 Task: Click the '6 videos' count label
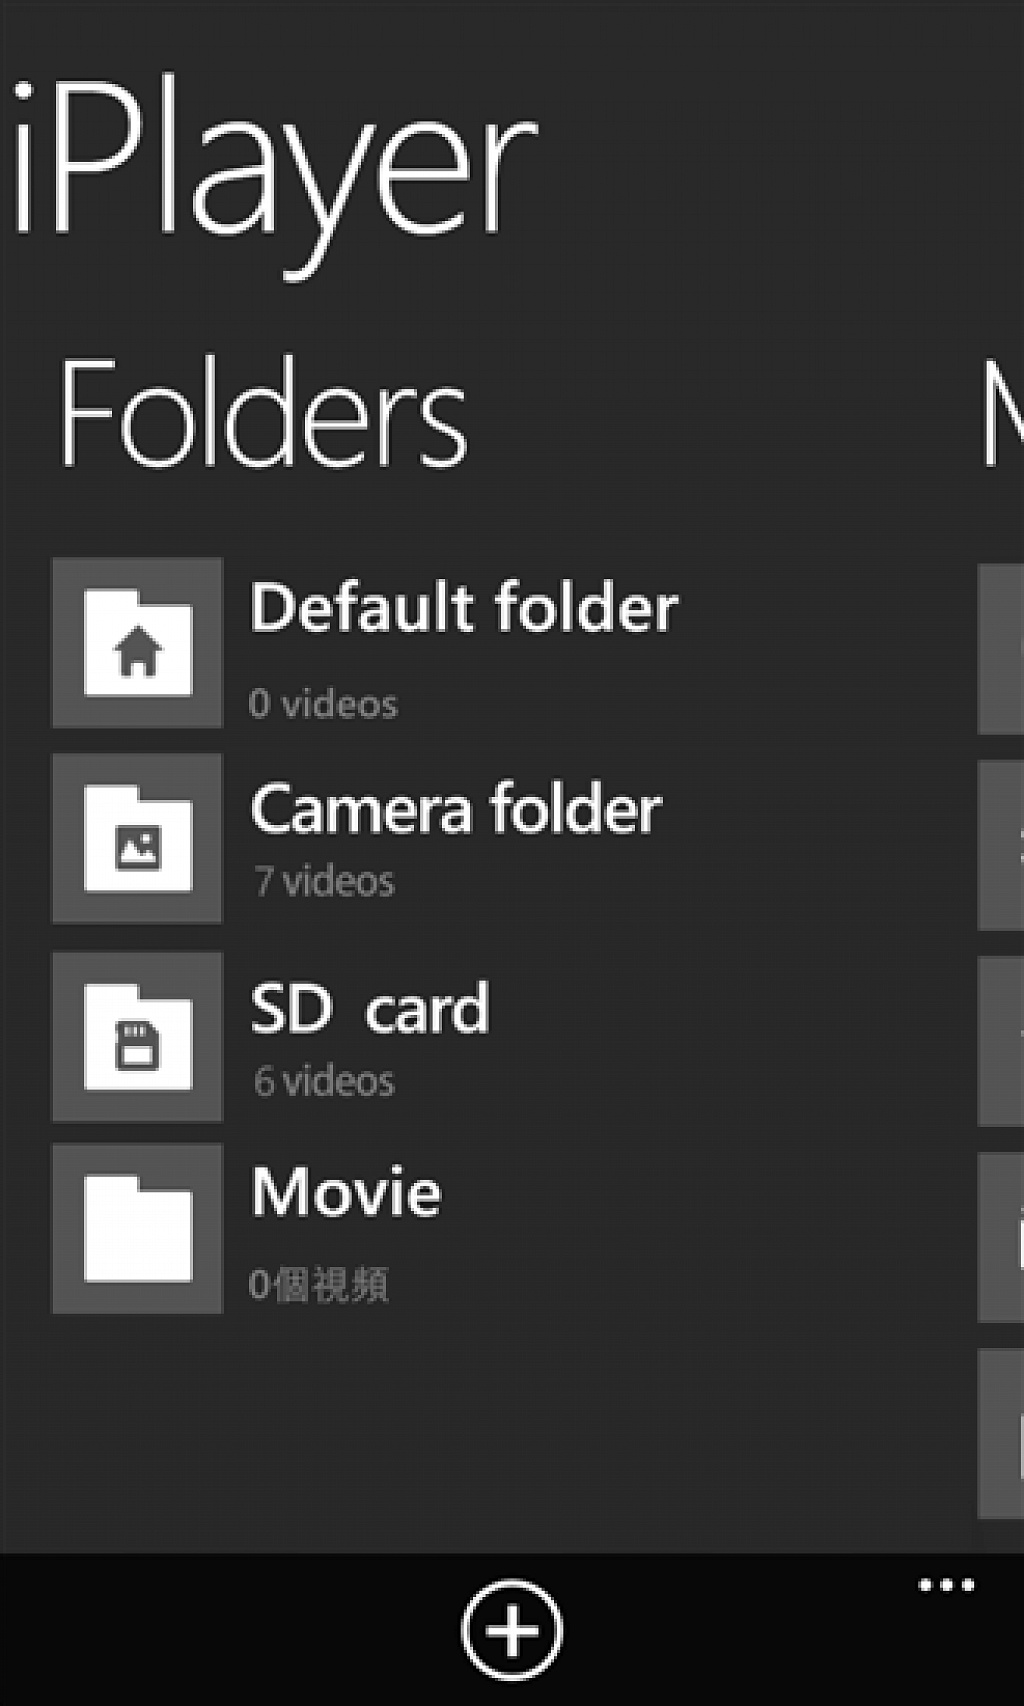click(x=325, y=1082)
